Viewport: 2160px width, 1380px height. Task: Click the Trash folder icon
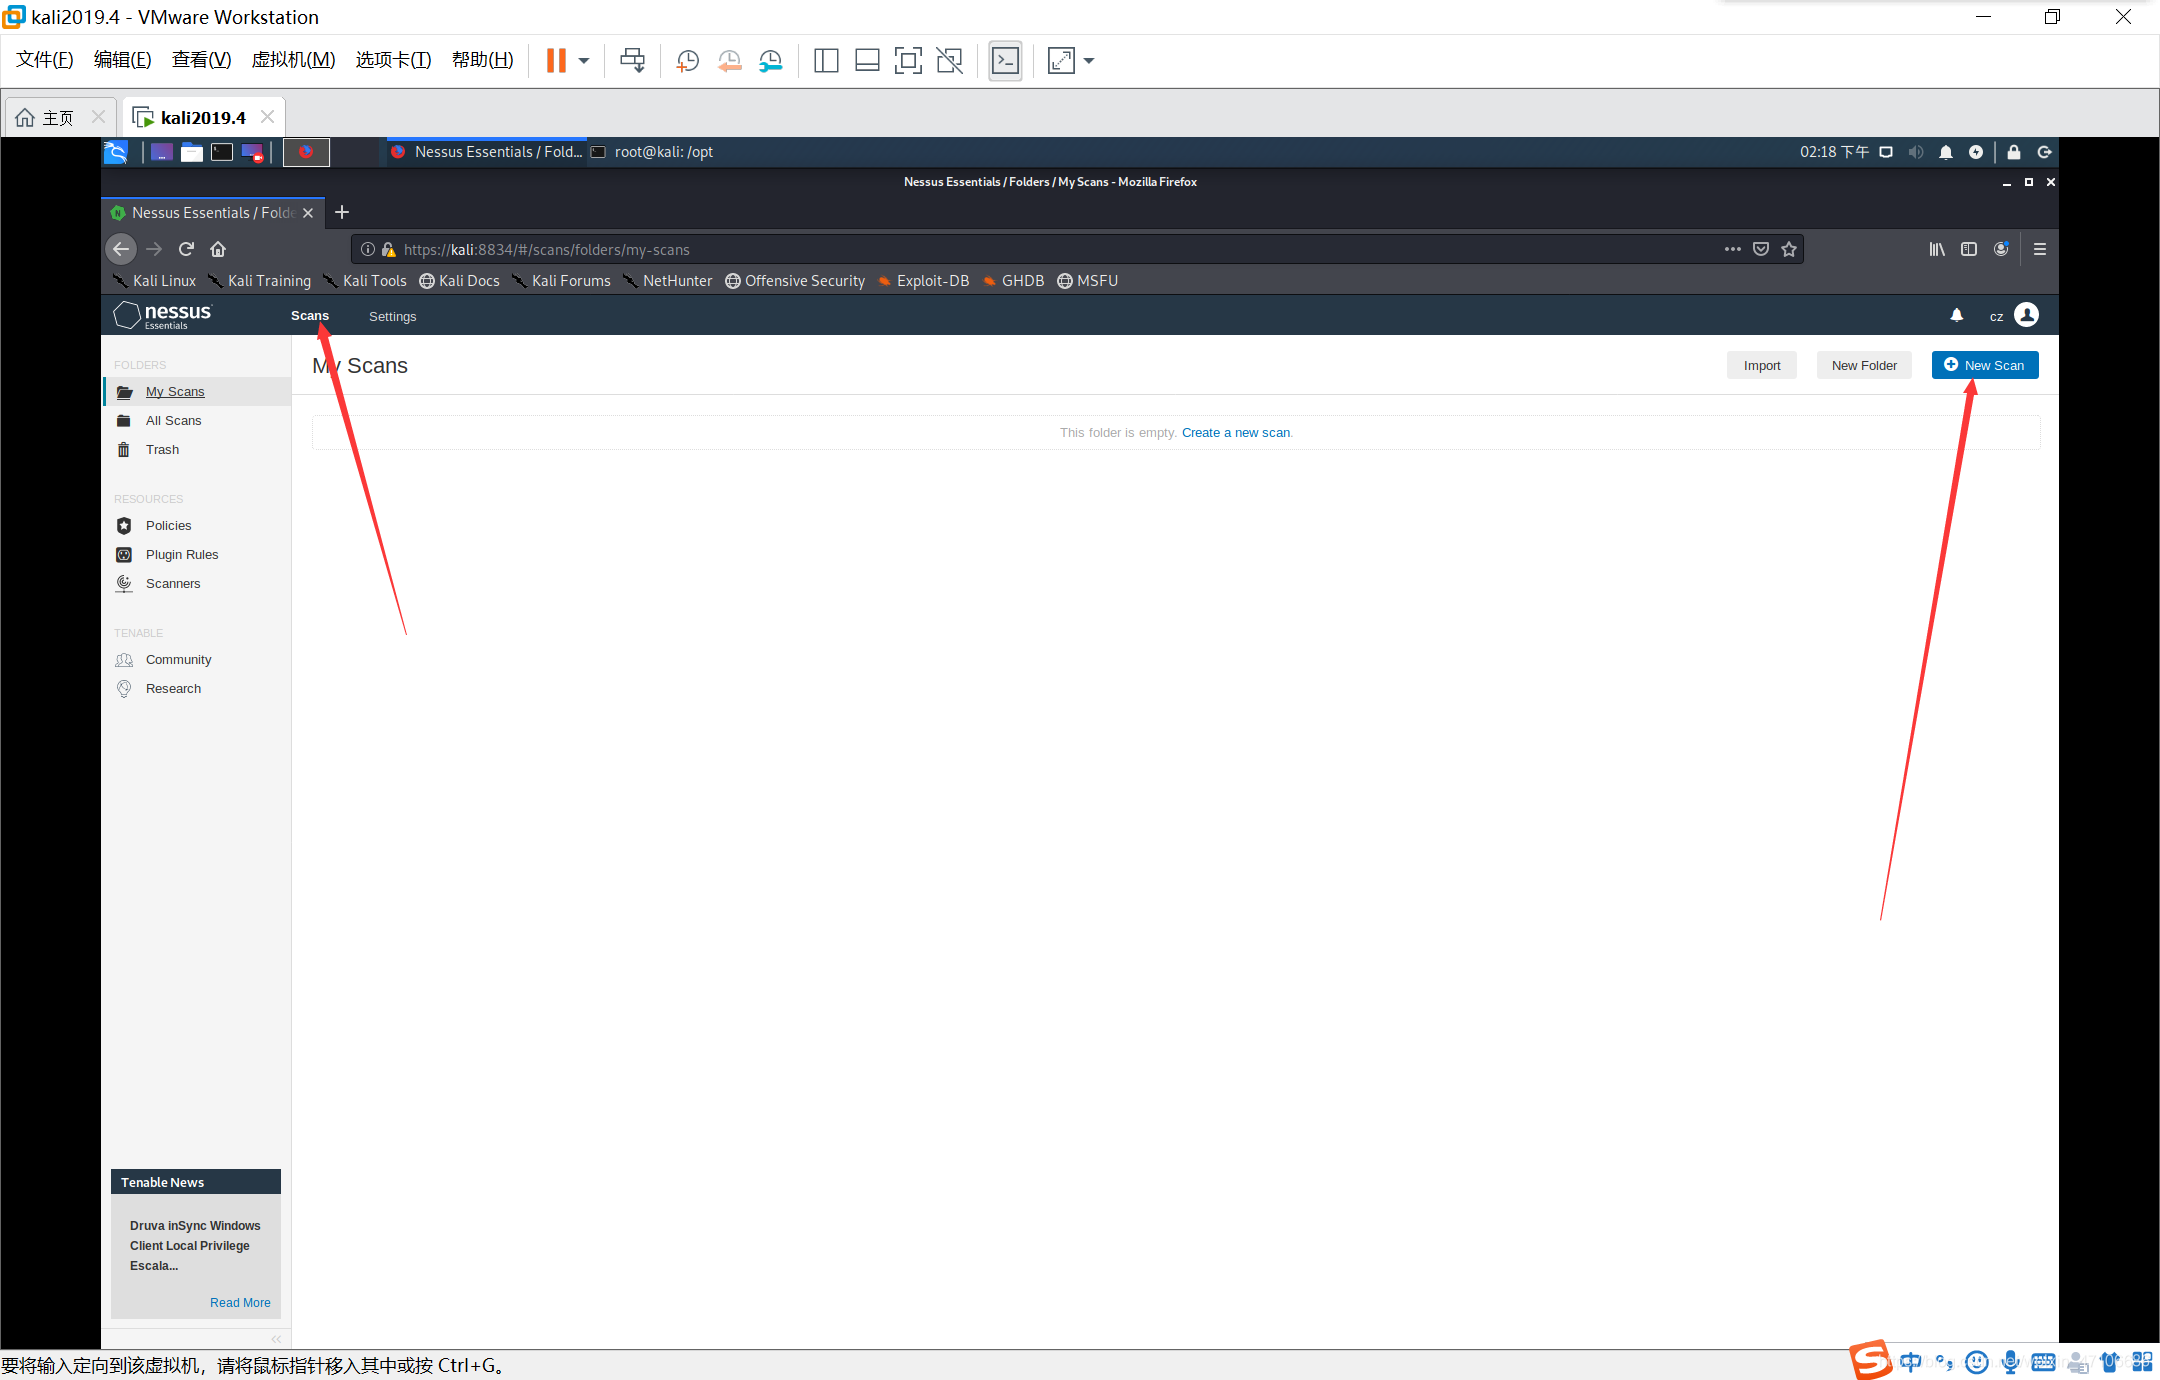click(124, 450)
